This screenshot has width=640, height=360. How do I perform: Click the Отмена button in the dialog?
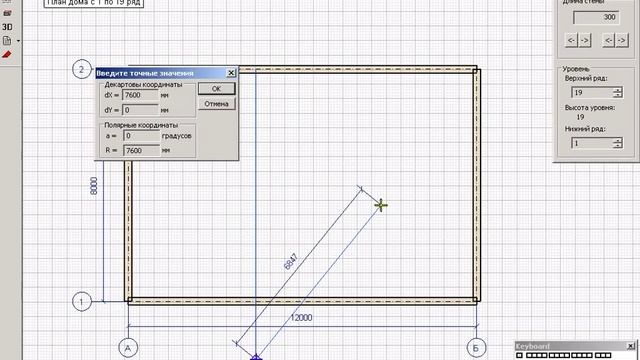tap(216, 104)
